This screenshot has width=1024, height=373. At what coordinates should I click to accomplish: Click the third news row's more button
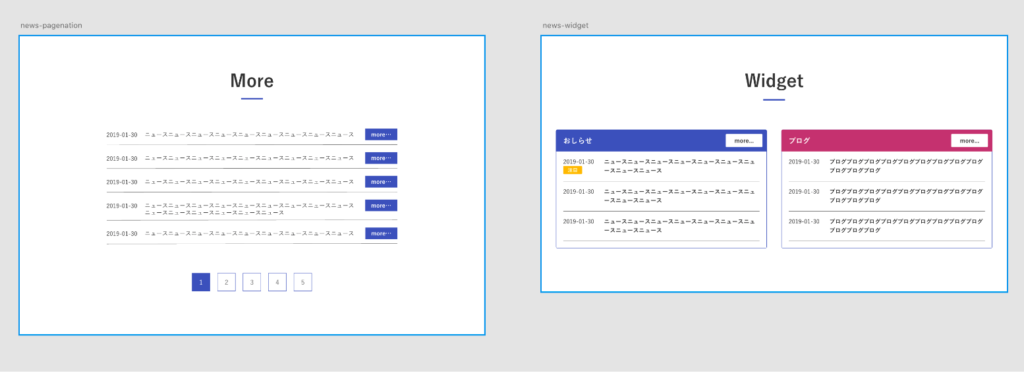[381, 182]
